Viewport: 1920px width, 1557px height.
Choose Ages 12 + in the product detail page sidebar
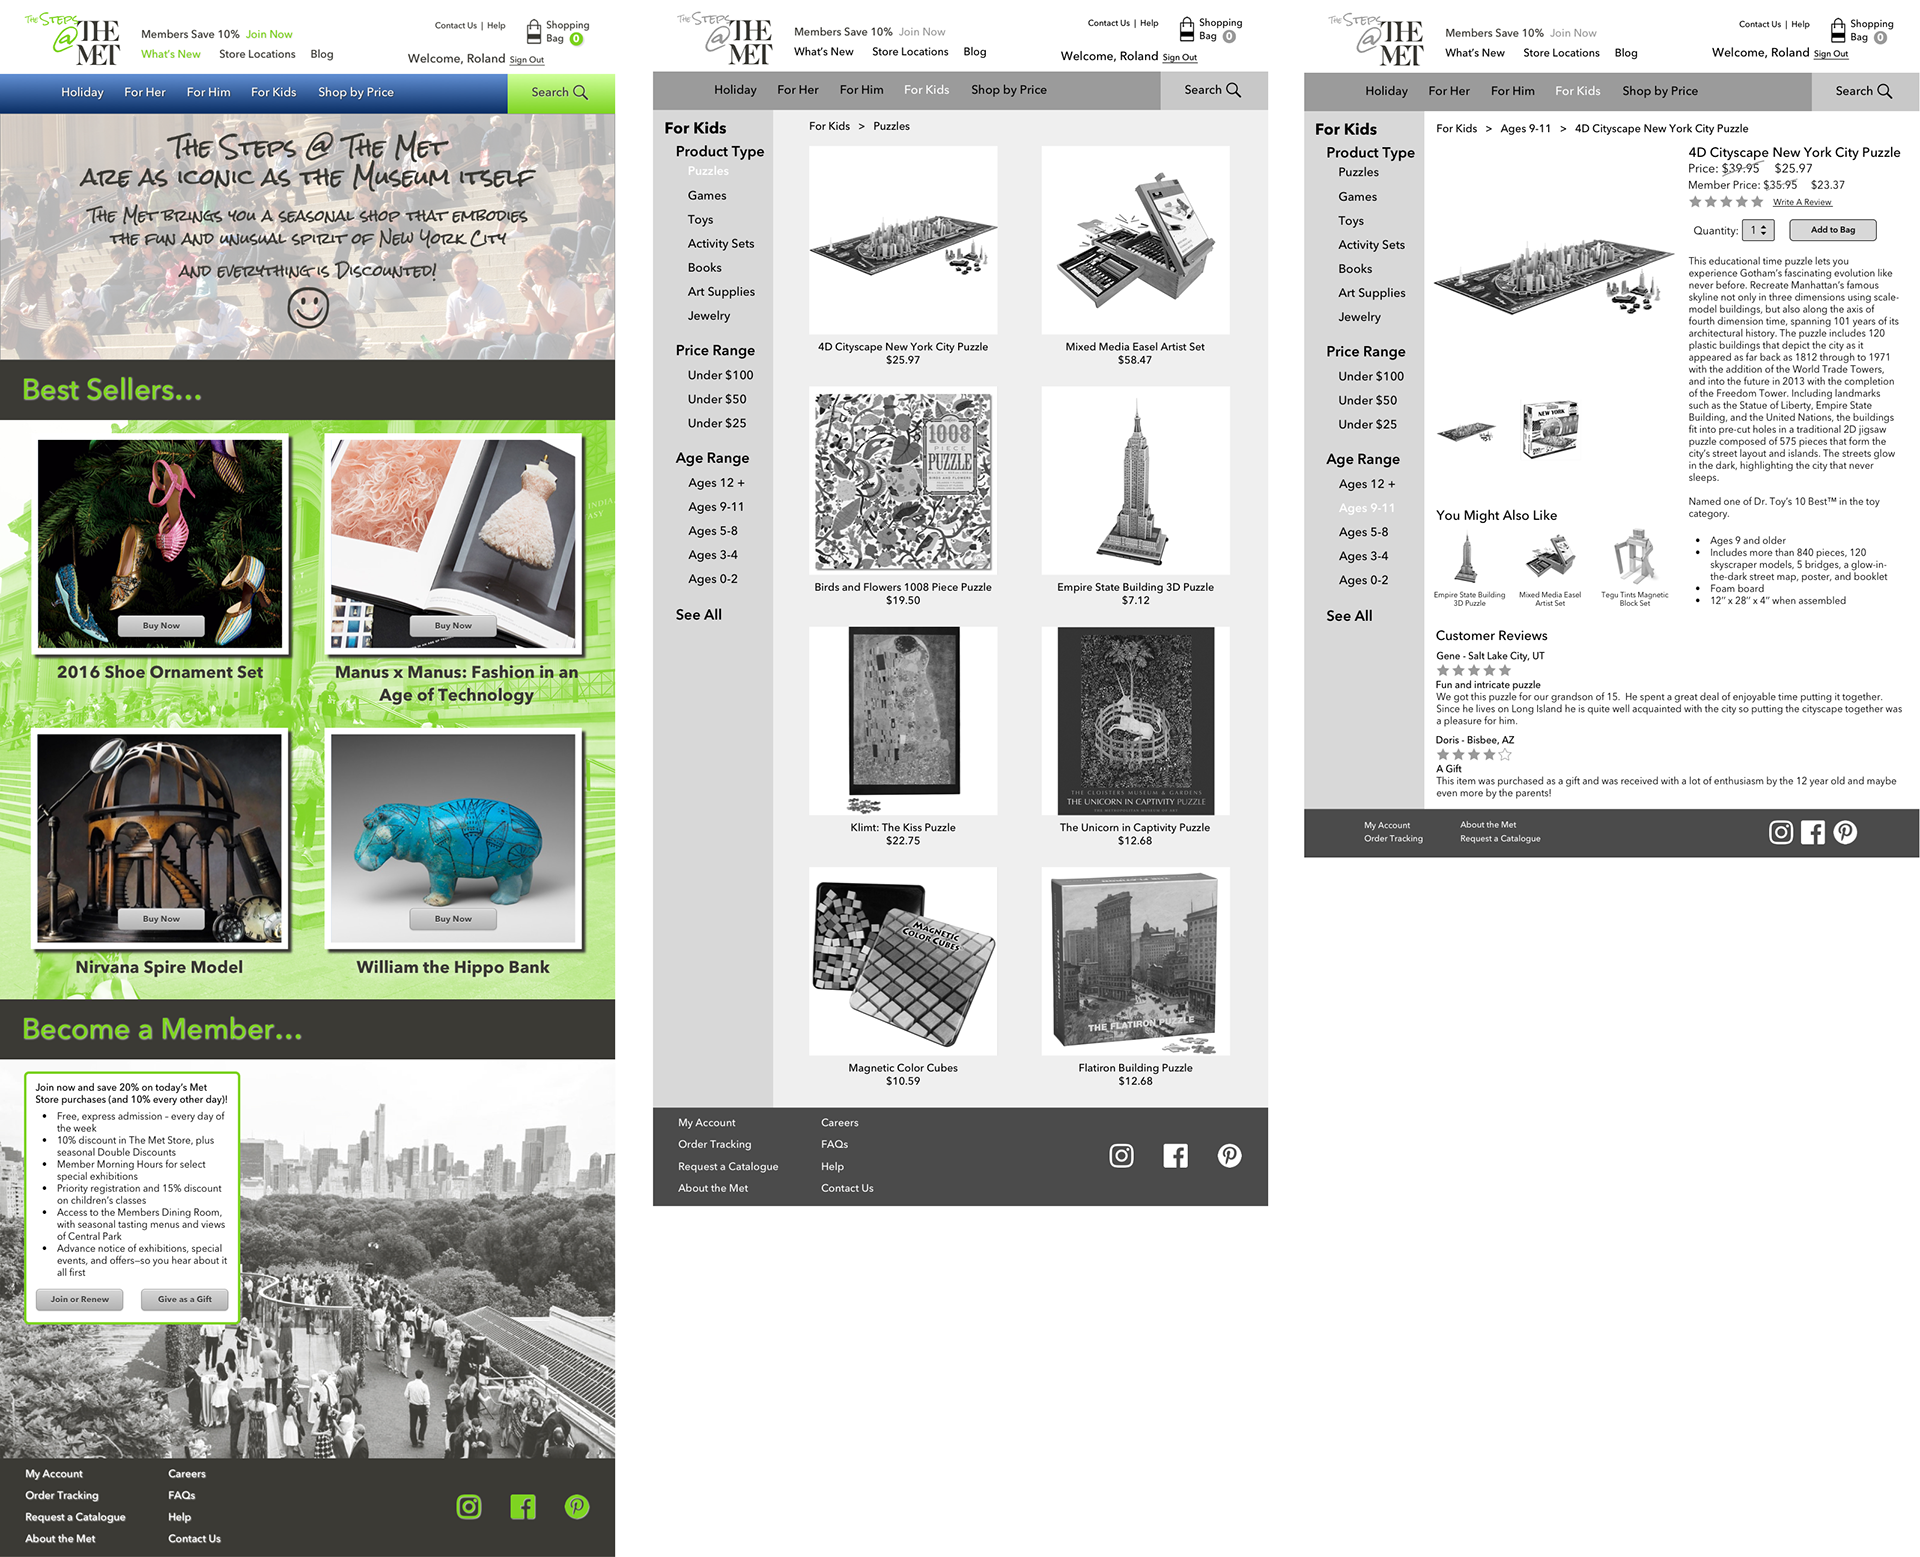[x=1367, y=484]
